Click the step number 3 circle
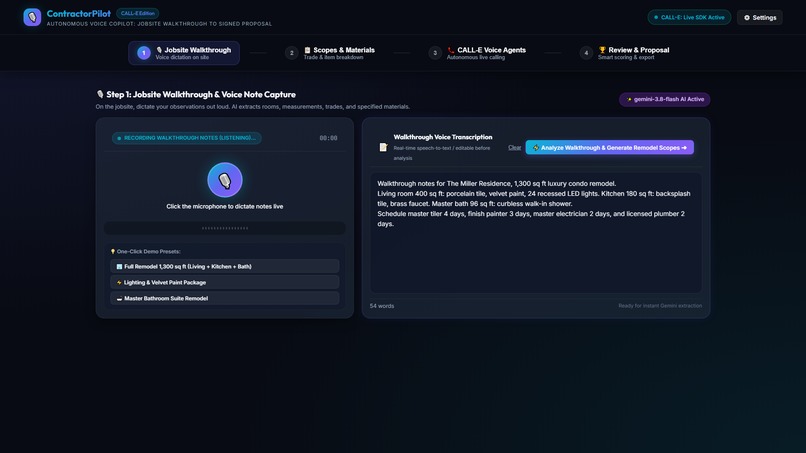The height and width of the screenshot is (453, 806). pos(435,53)
